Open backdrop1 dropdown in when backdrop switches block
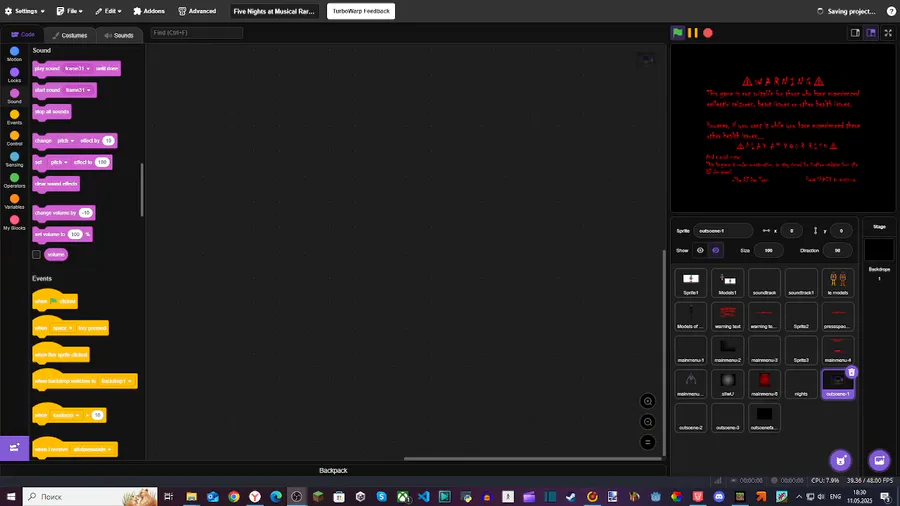 click(117, 381)
